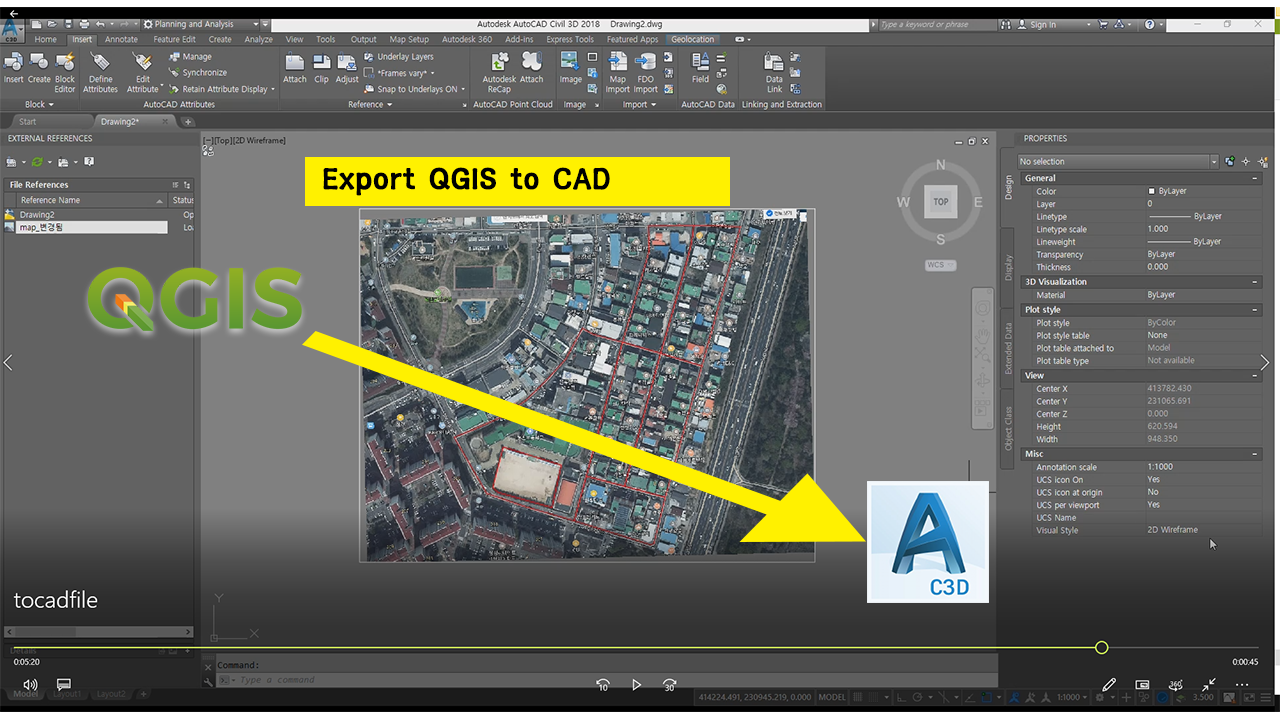Play the video
The image size is (1280, 720).
pyautogui.click(x=636, y=685)
